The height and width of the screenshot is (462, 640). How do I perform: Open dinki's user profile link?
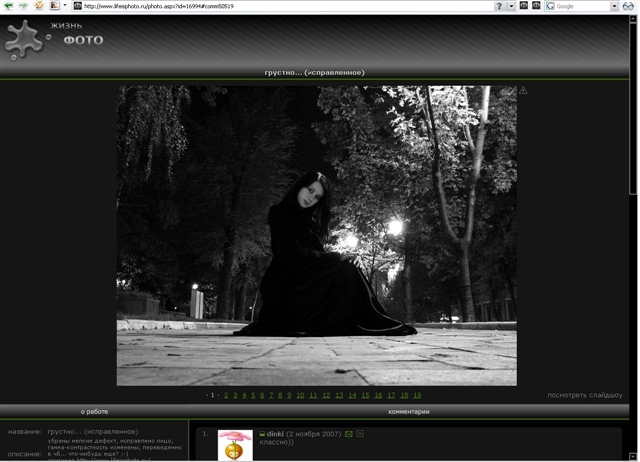275,434
